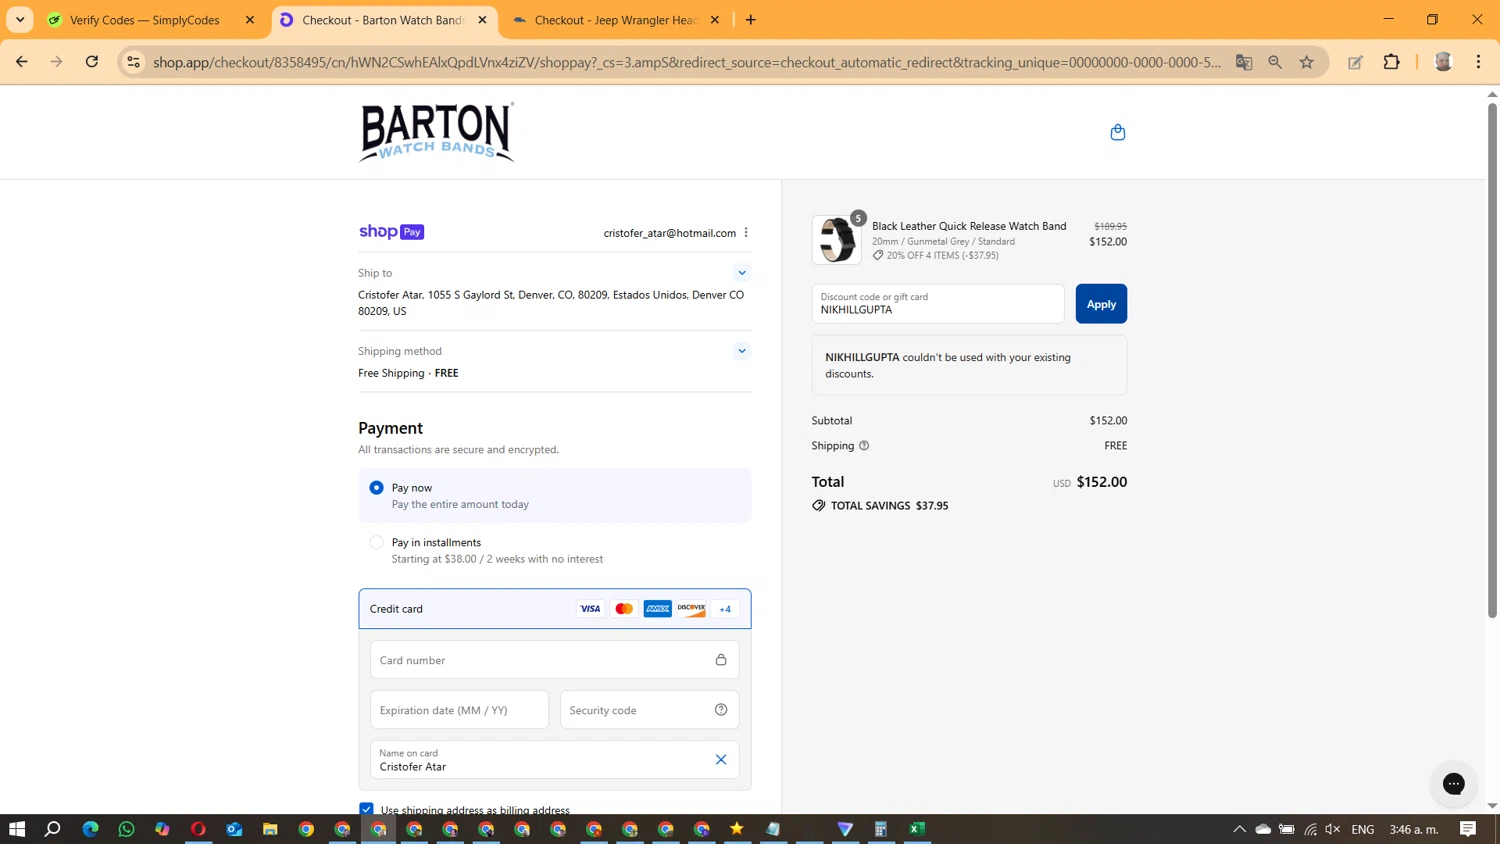
Task: Open the Windows Start menu
Action: coord(17,829)
